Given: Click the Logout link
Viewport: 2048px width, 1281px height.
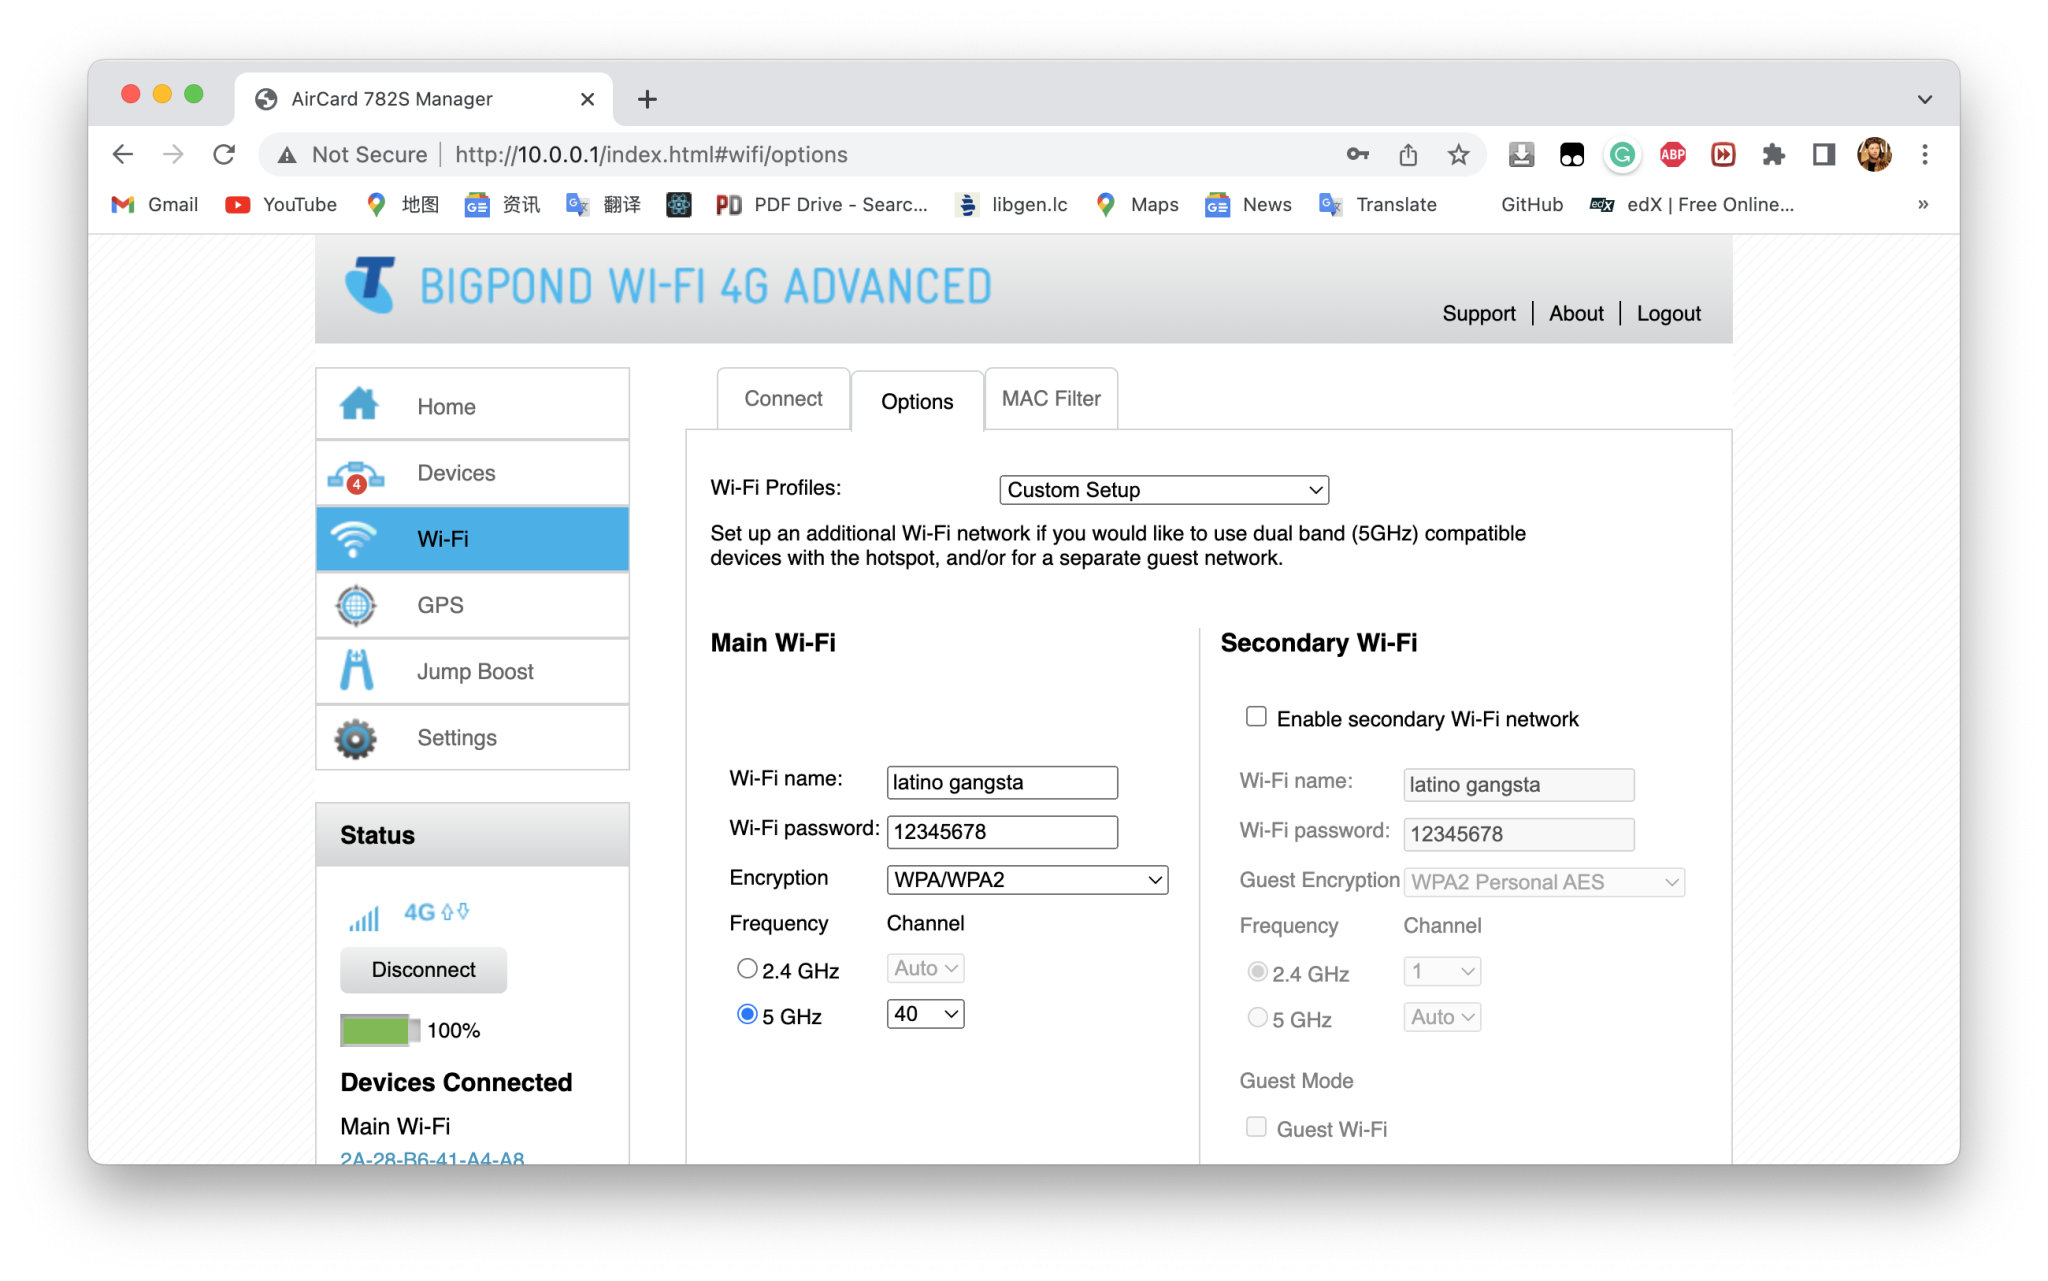Looking at the screenshot, I should coord(1668,314).
